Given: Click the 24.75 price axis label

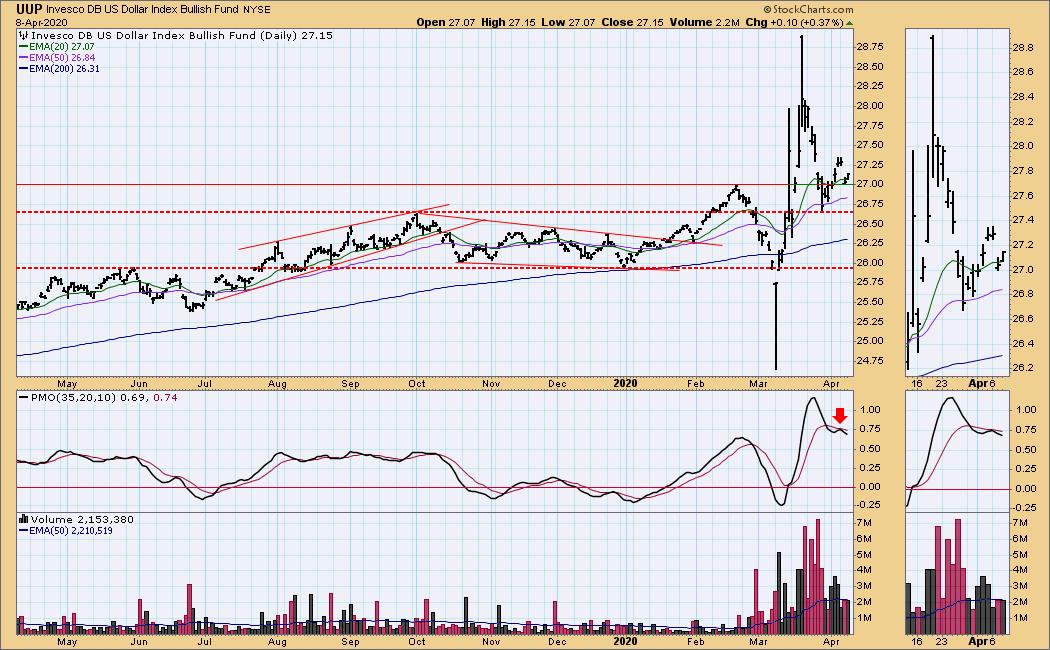Looking at the screenshot, I should point(869,361).
